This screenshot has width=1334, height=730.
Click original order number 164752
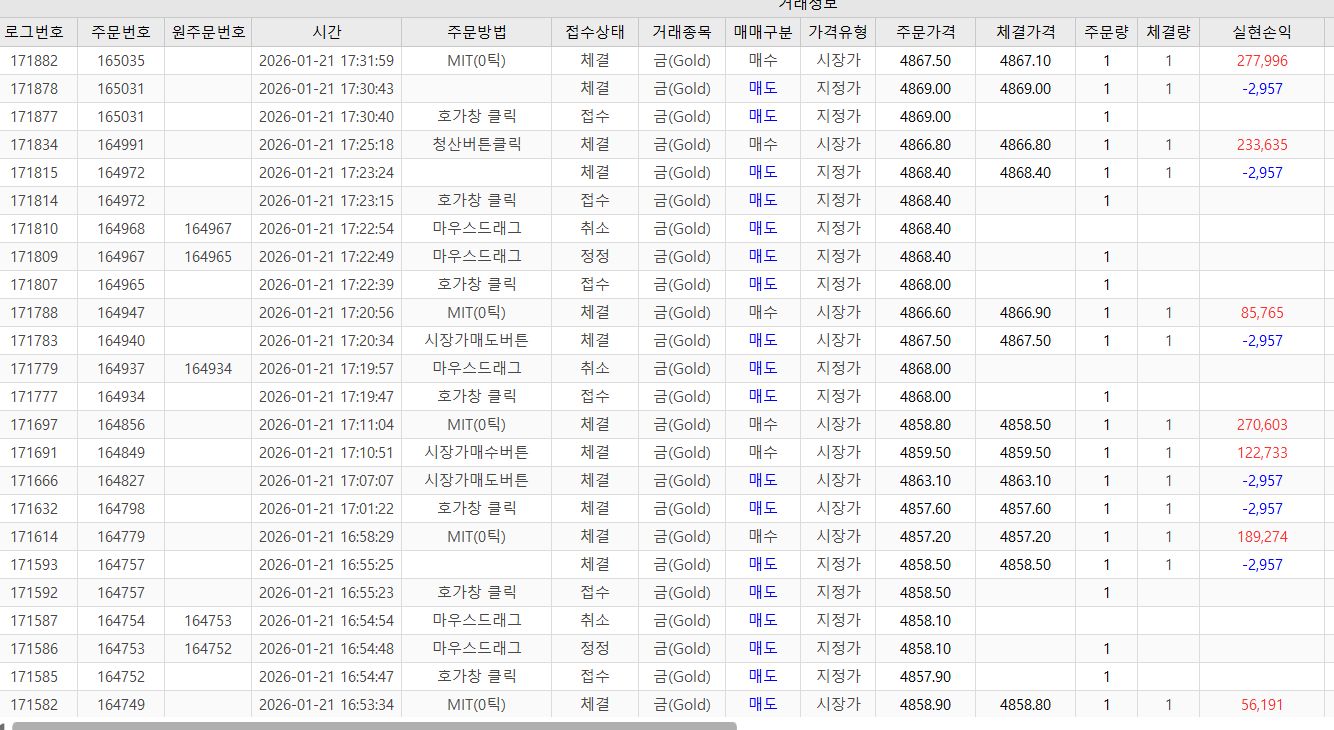point(208,649)
